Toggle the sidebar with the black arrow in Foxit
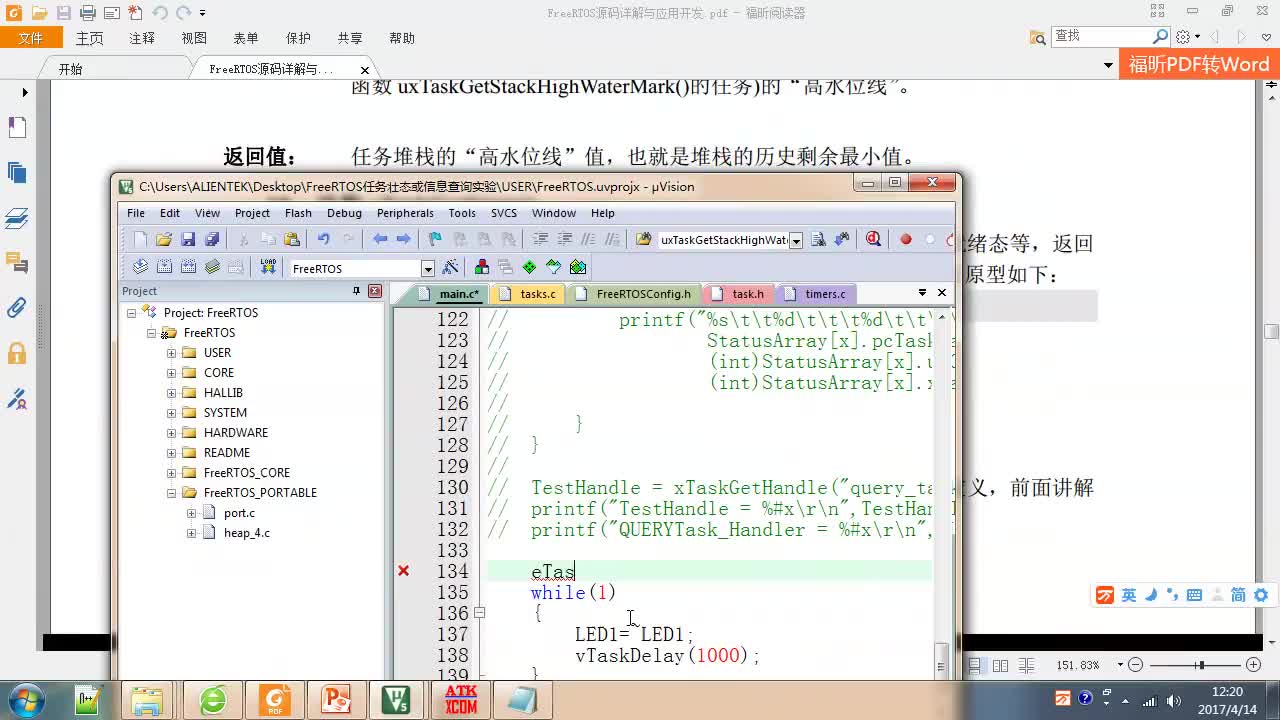 [x=25, y=92]
